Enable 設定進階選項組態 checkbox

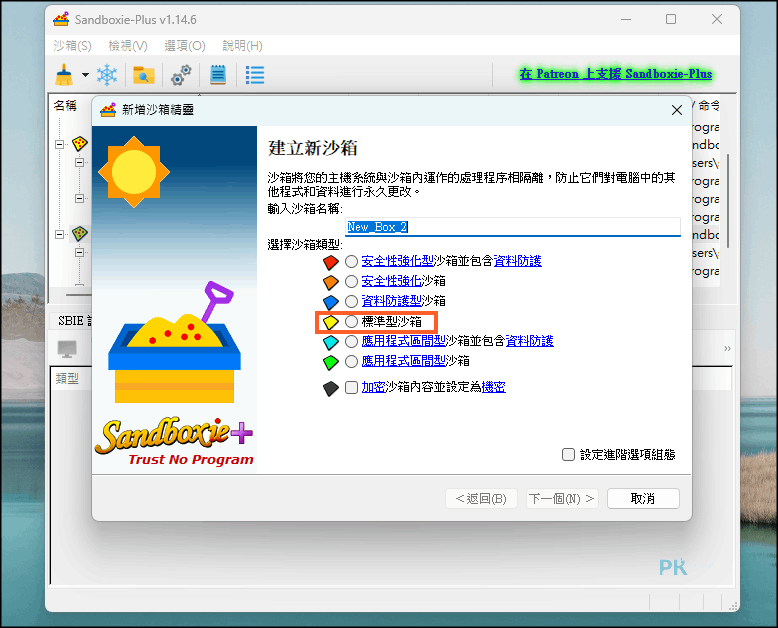(568, 454)
